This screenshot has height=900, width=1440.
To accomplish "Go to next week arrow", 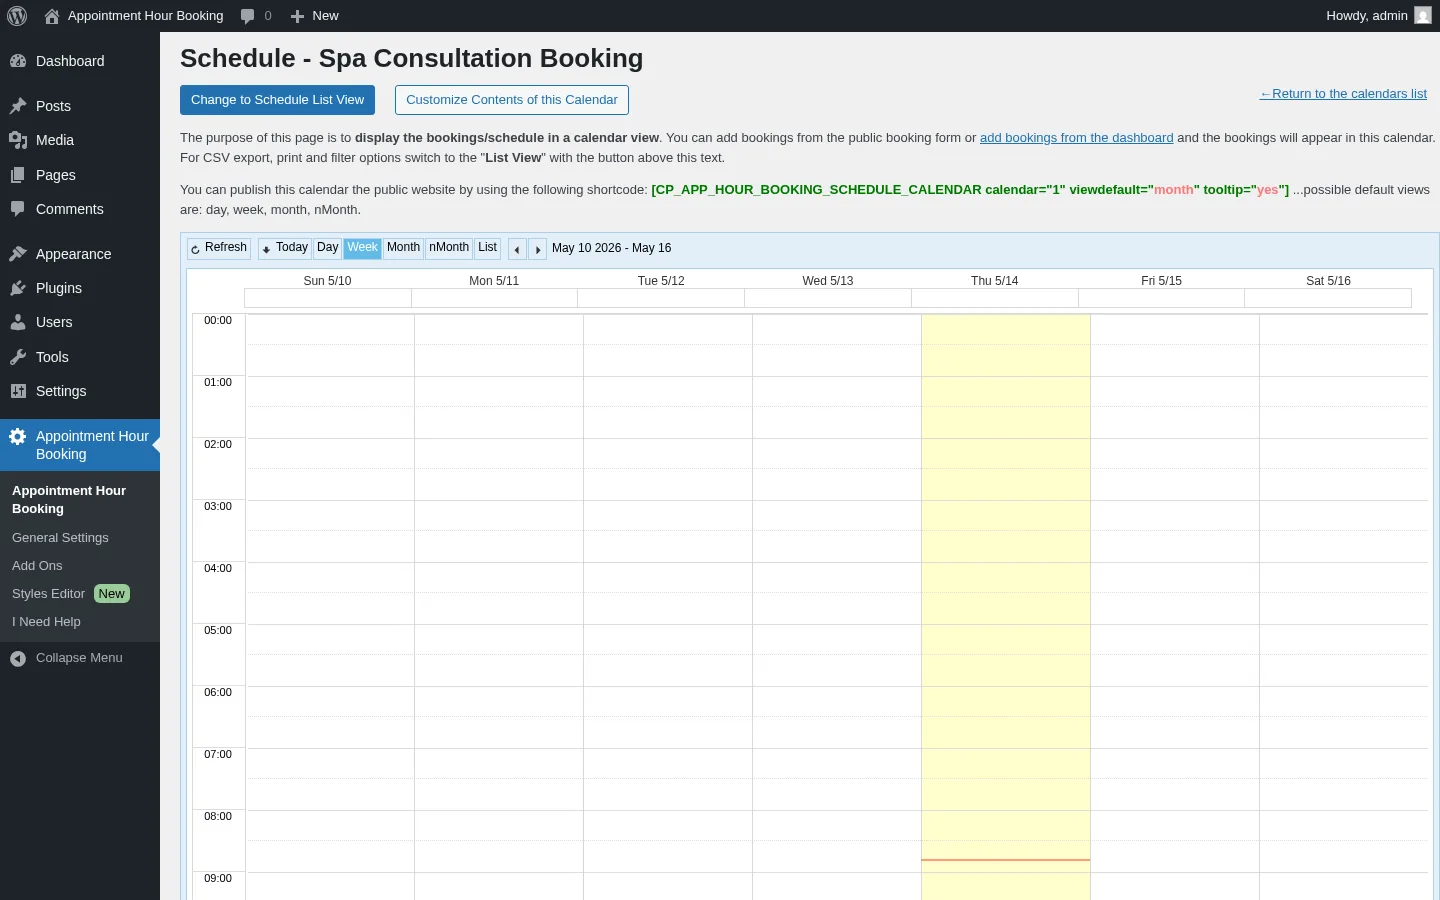I will [537, 249].
